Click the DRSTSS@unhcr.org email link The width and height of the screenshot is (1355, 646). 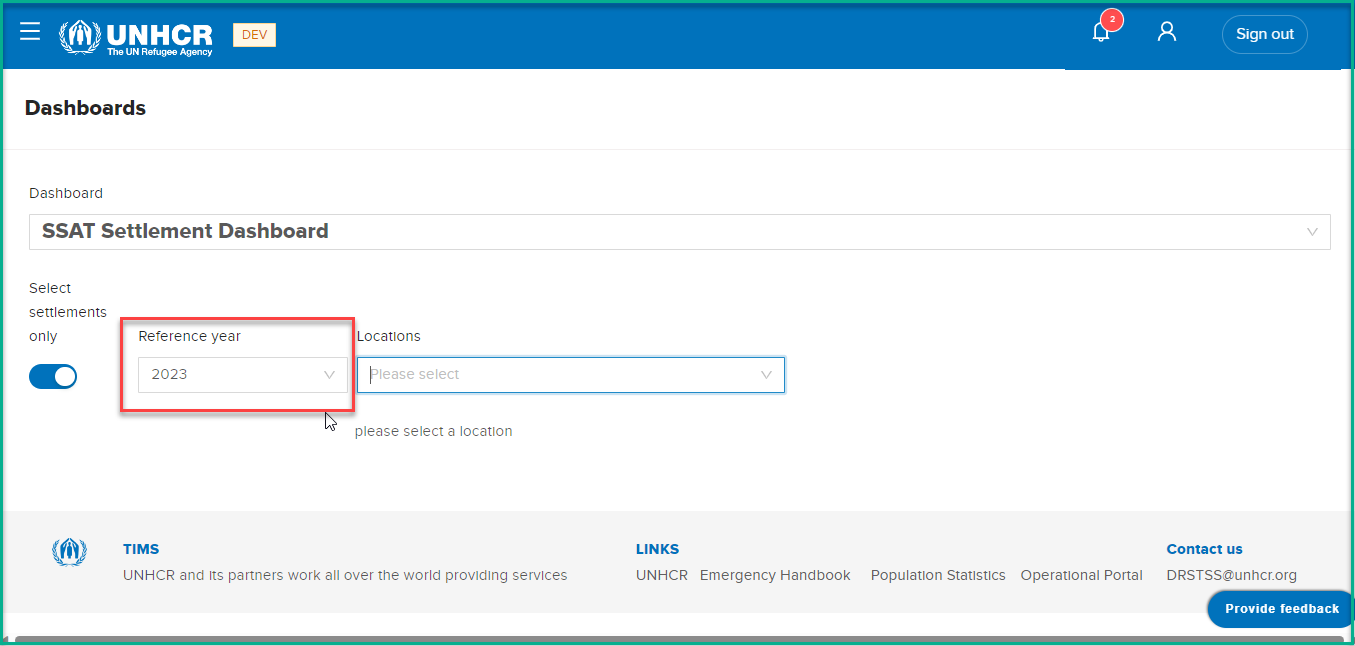(1231, 575)
